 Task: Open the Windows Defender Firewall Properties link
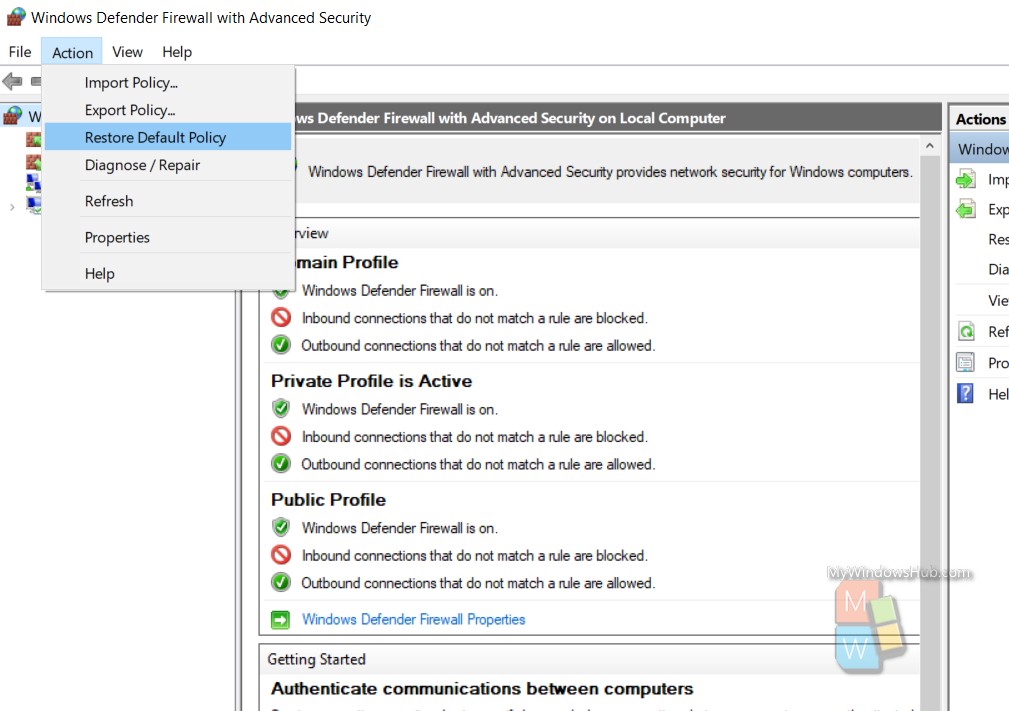(x=414, y=619)
